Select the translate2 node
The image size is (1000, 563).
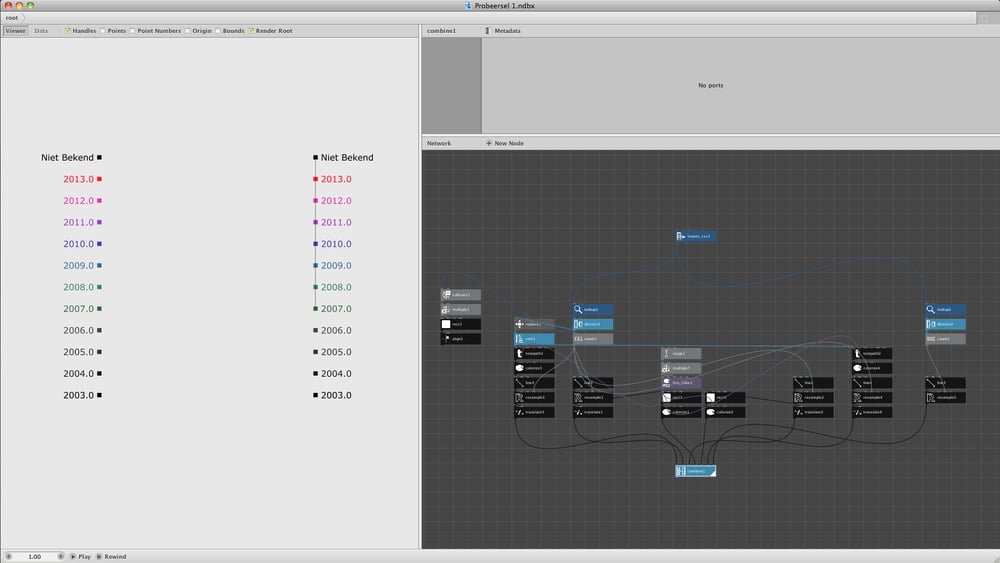point(813,412)
